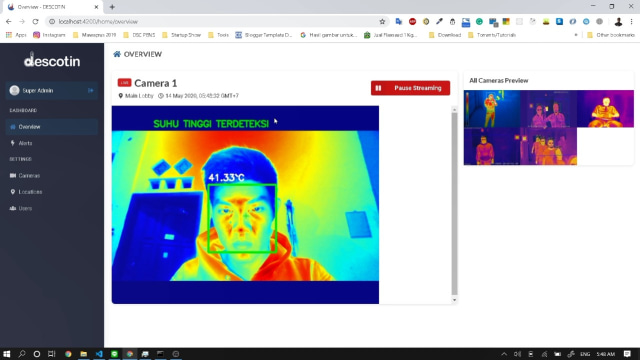Image resolution: width=640 pixels, height=360 pixels.
Task: Select first thermal camera preview thumbnail
Action: [x=492, y=109]
